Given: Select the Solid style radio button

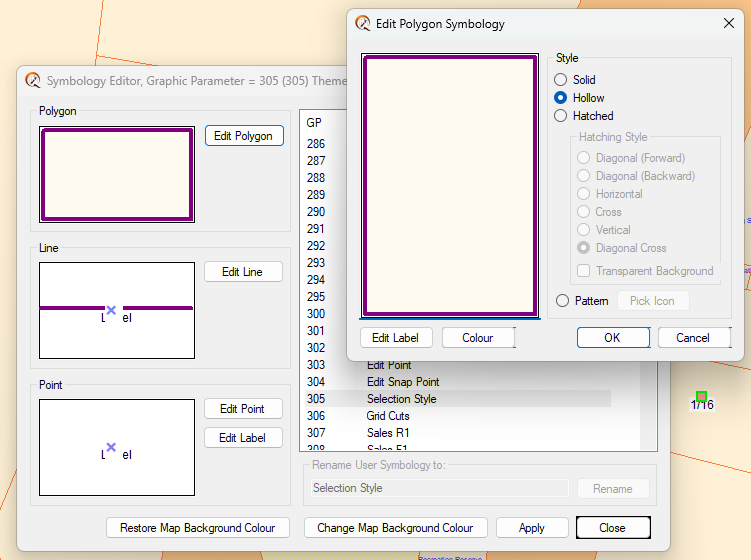Looking at the screenshot, I should pos(561,80).
